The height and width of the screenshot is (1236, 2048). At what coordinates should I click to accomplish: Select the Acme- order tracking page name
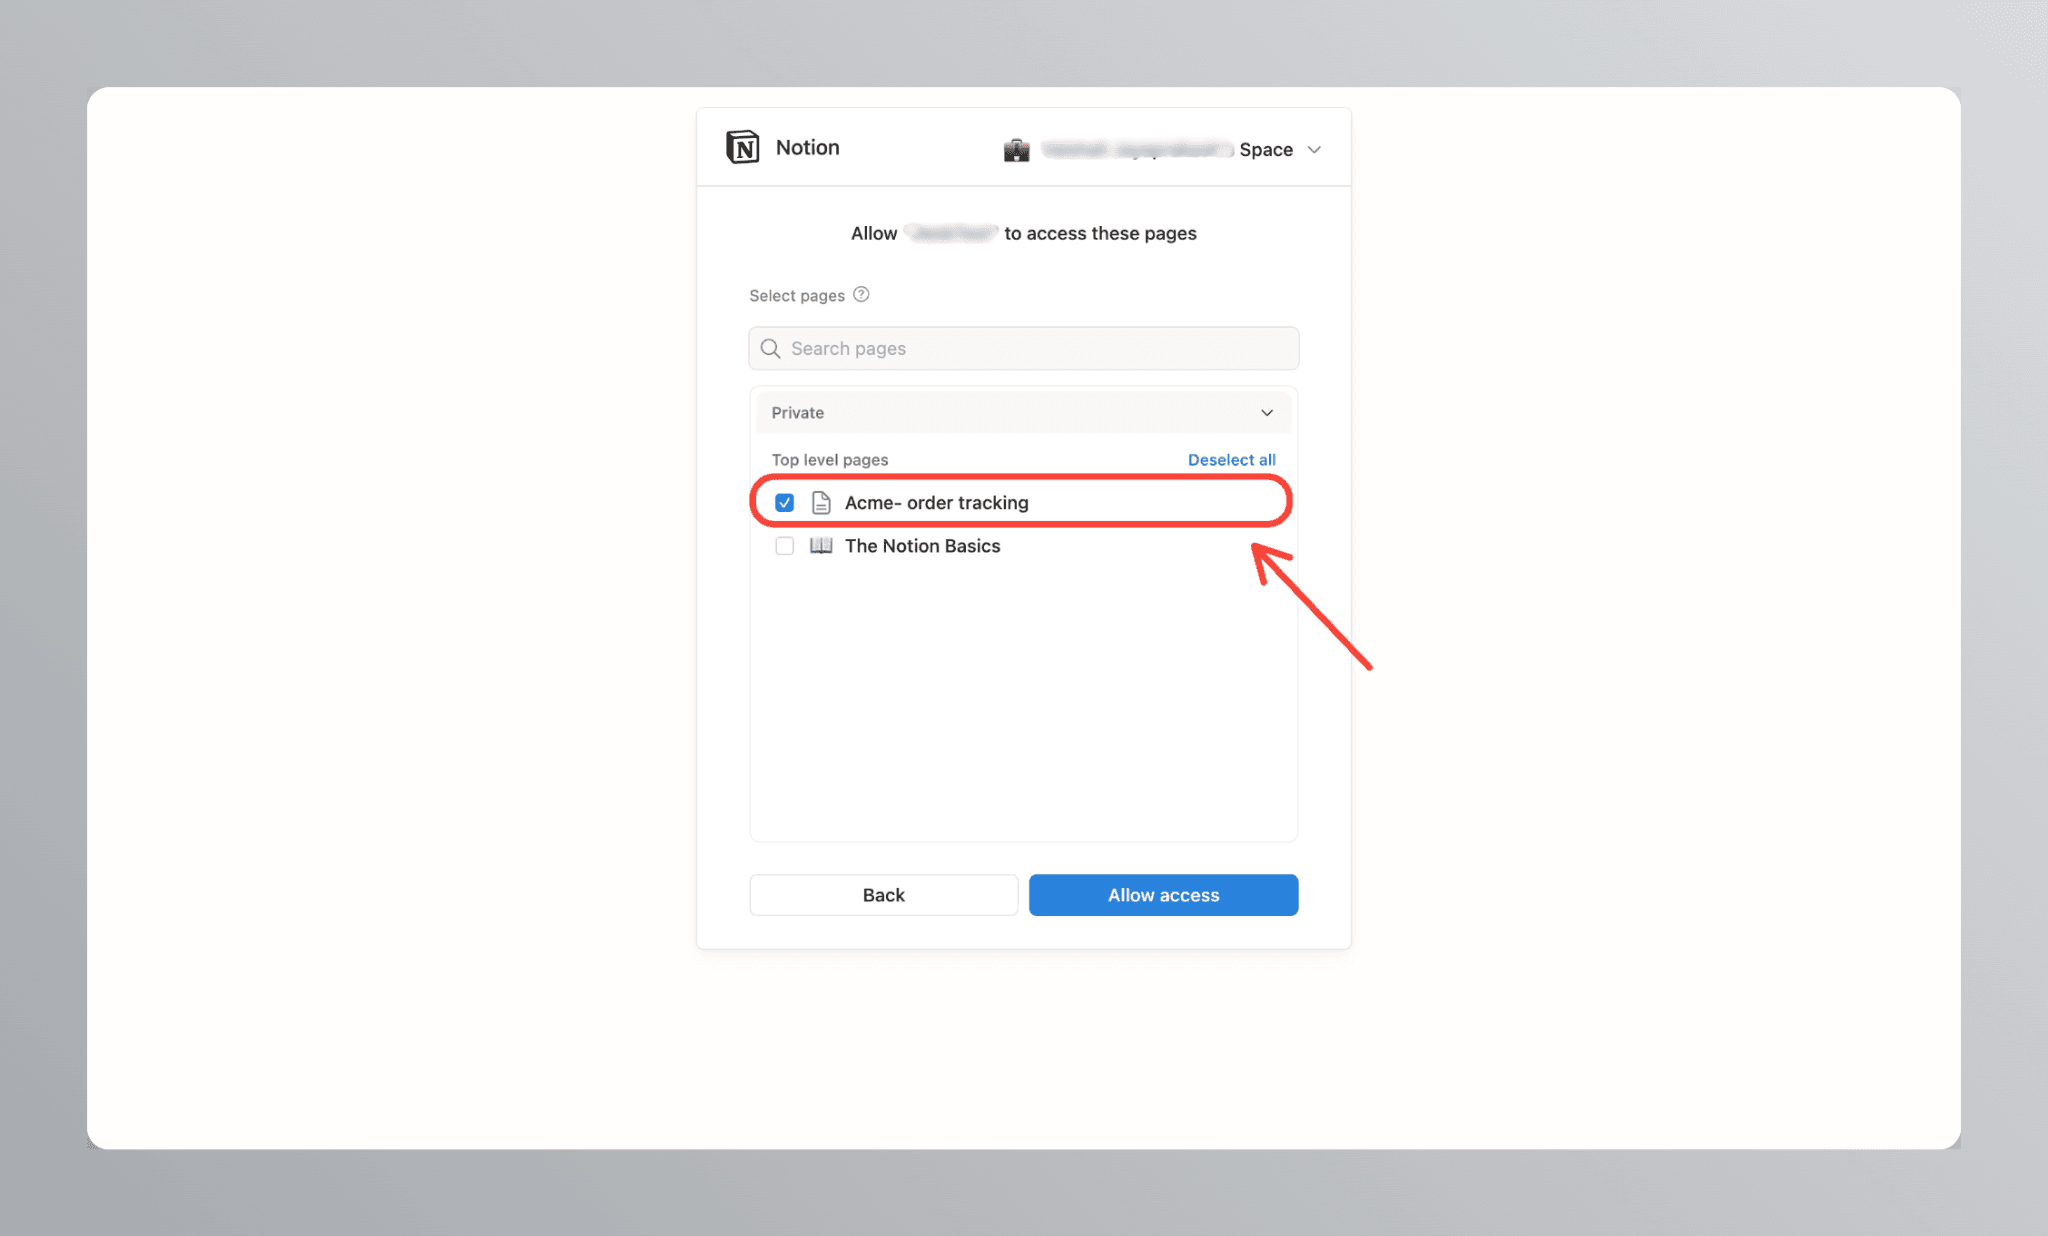point(937,502)
